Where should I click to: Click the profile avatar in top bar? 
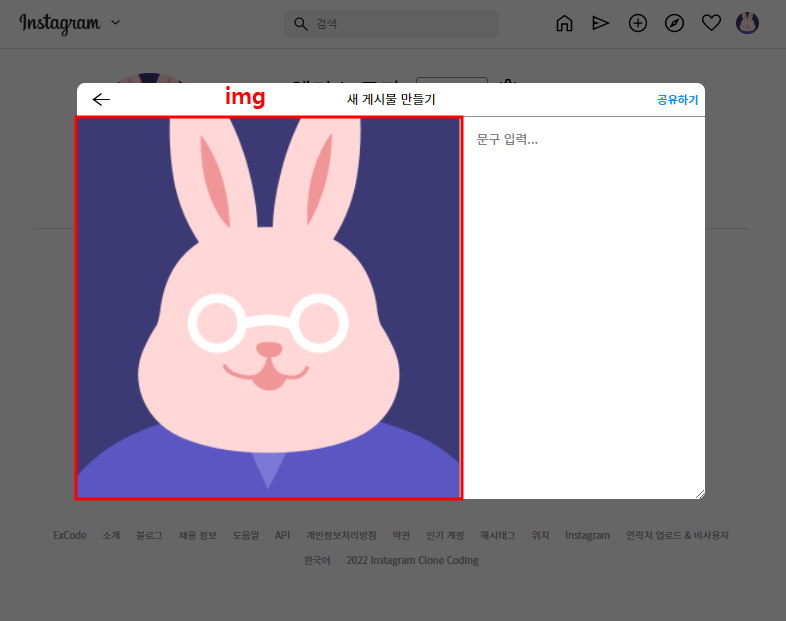click(747, 23)
